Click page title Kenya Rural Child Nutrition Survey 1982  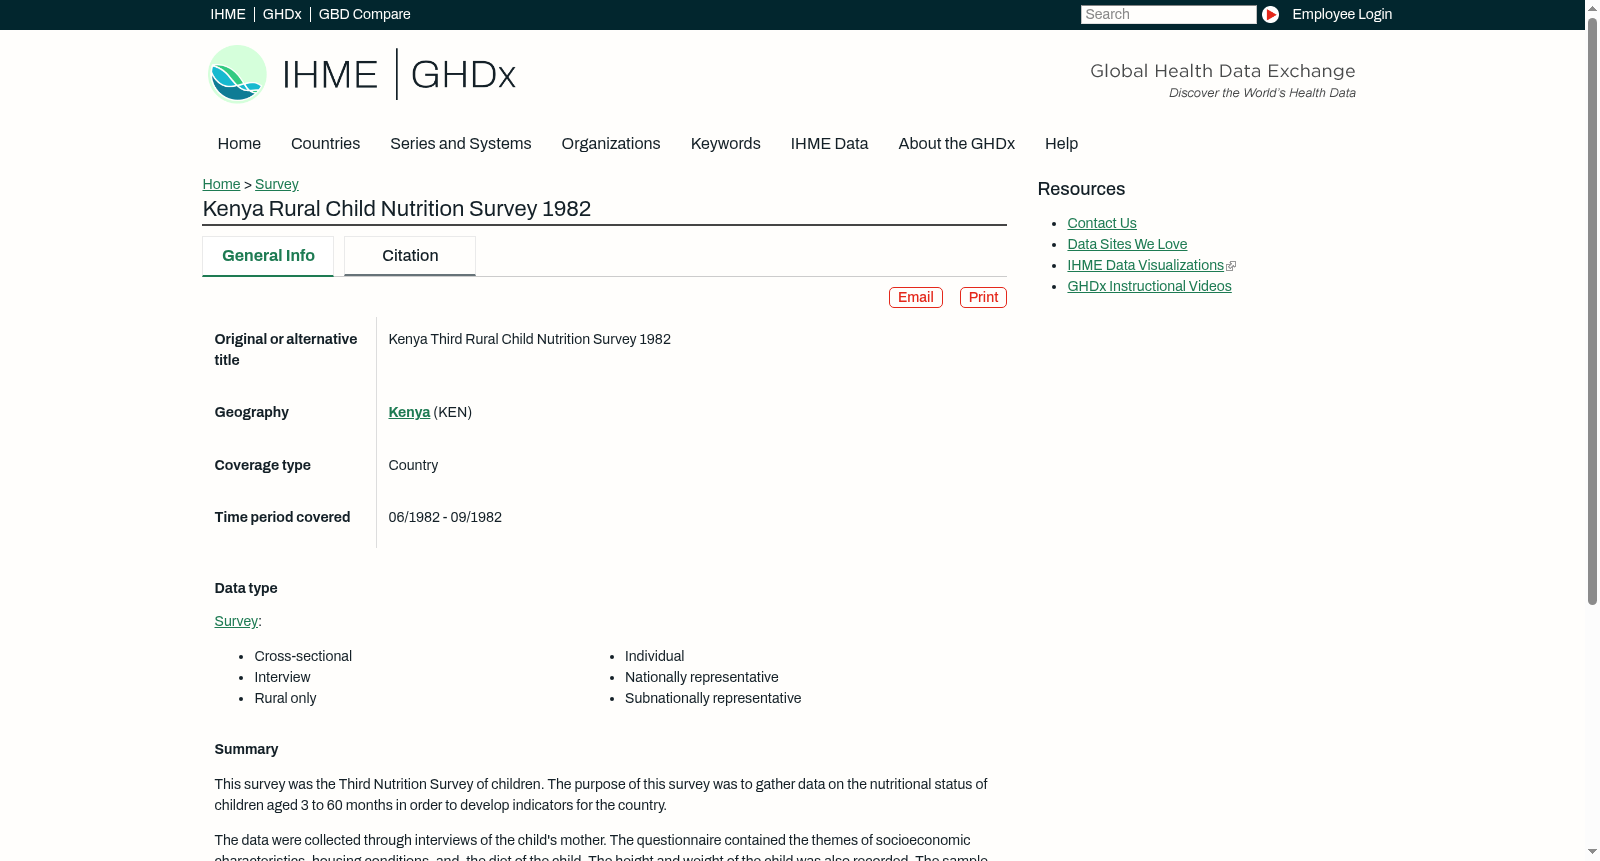click(x=397, y=209)
